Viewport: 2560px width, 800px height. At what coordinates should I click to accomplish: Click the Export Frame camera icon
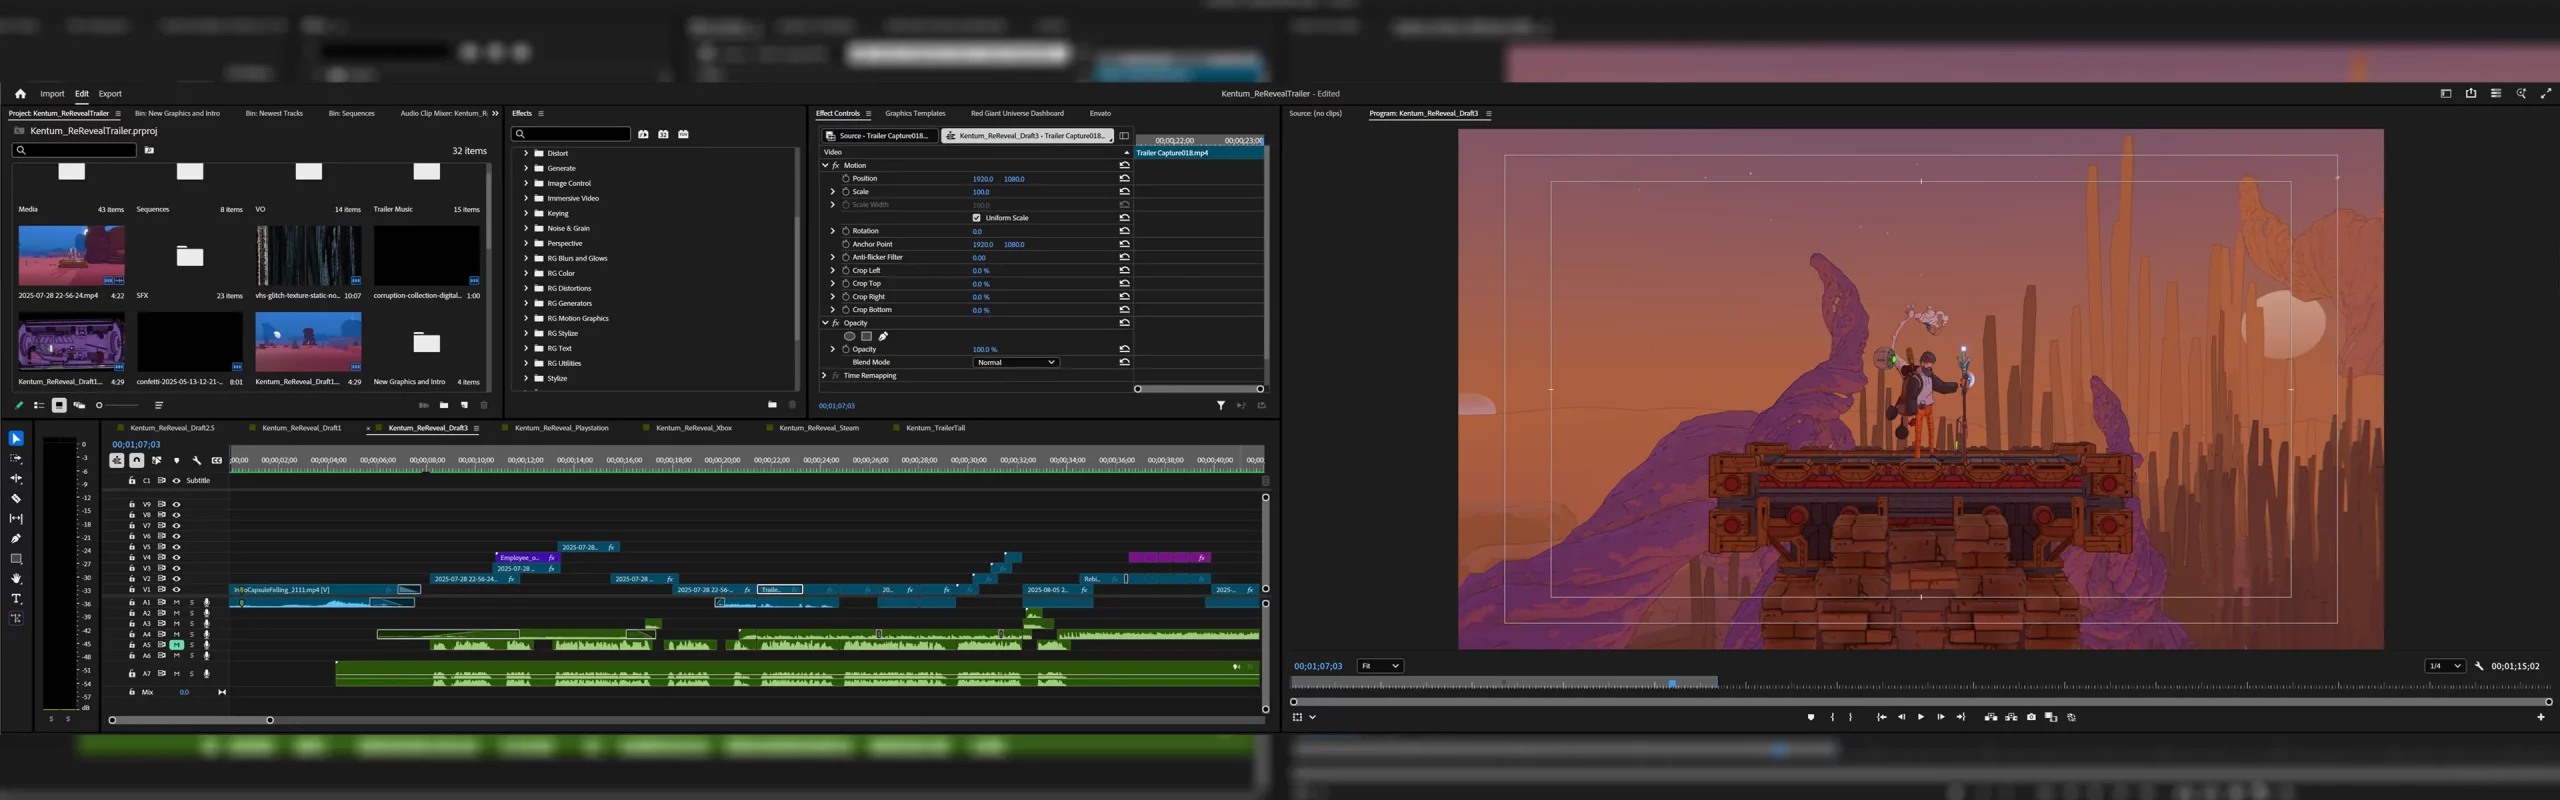[x=2031, y=717]
